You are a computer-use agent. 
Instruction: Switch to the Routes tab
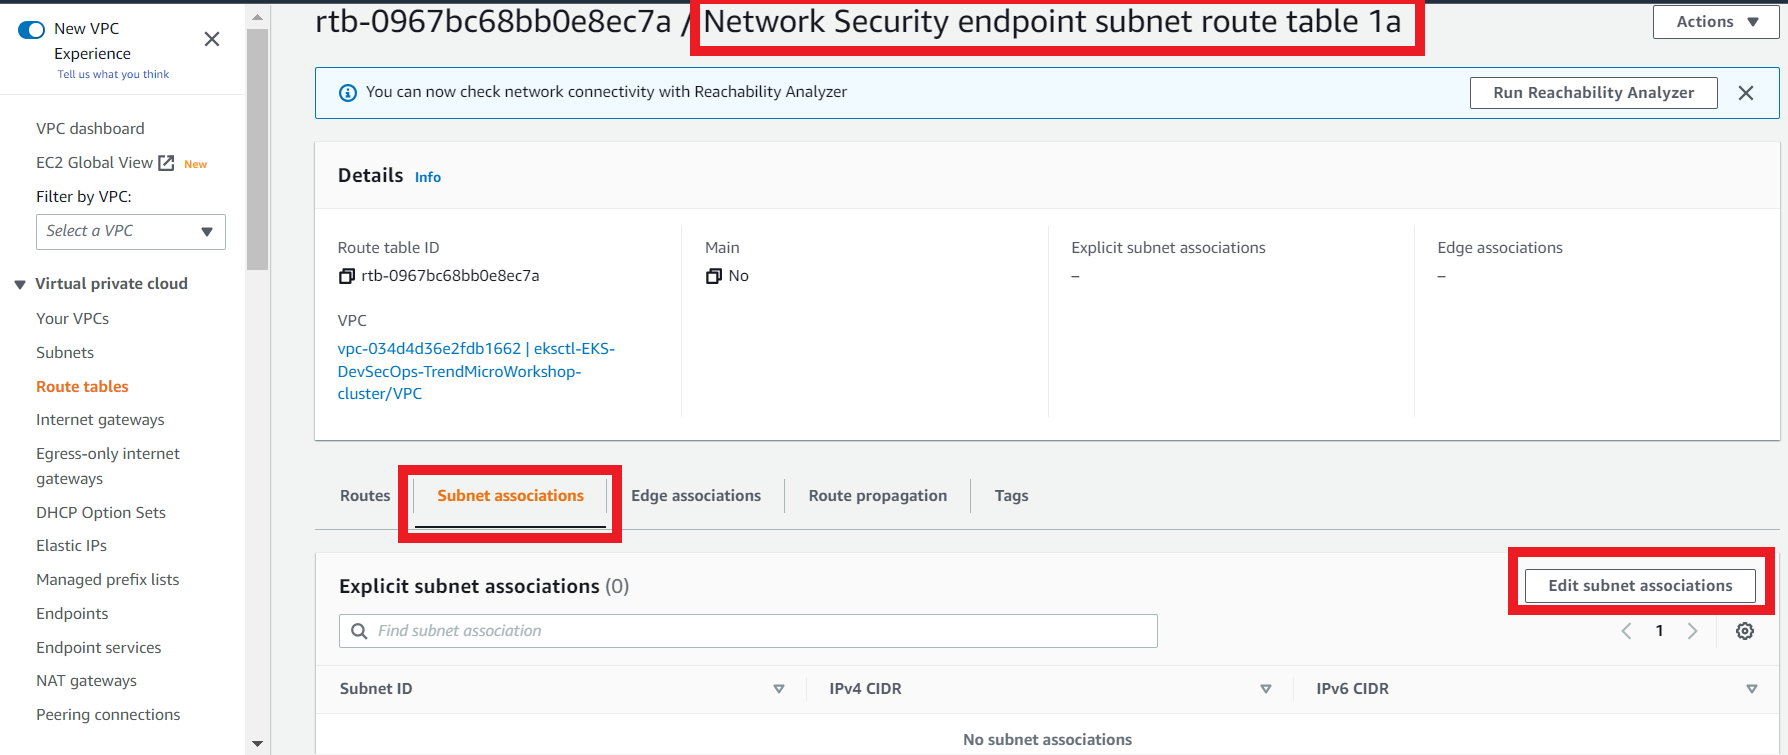coord(365,496)
